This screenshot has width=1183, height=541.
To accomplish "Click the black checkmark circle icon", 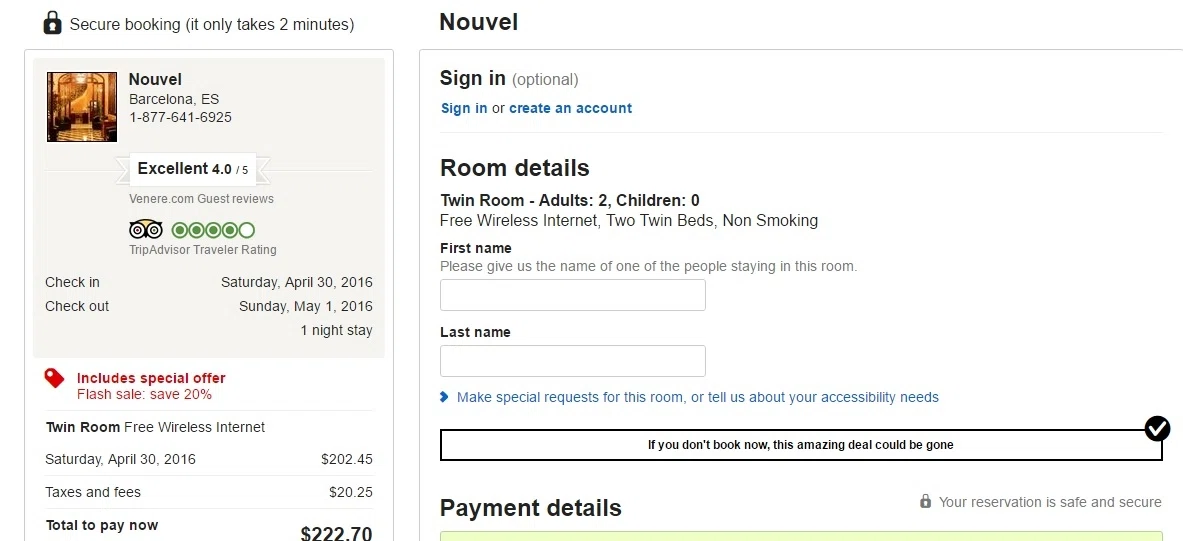I will (x=1157, y=429).
